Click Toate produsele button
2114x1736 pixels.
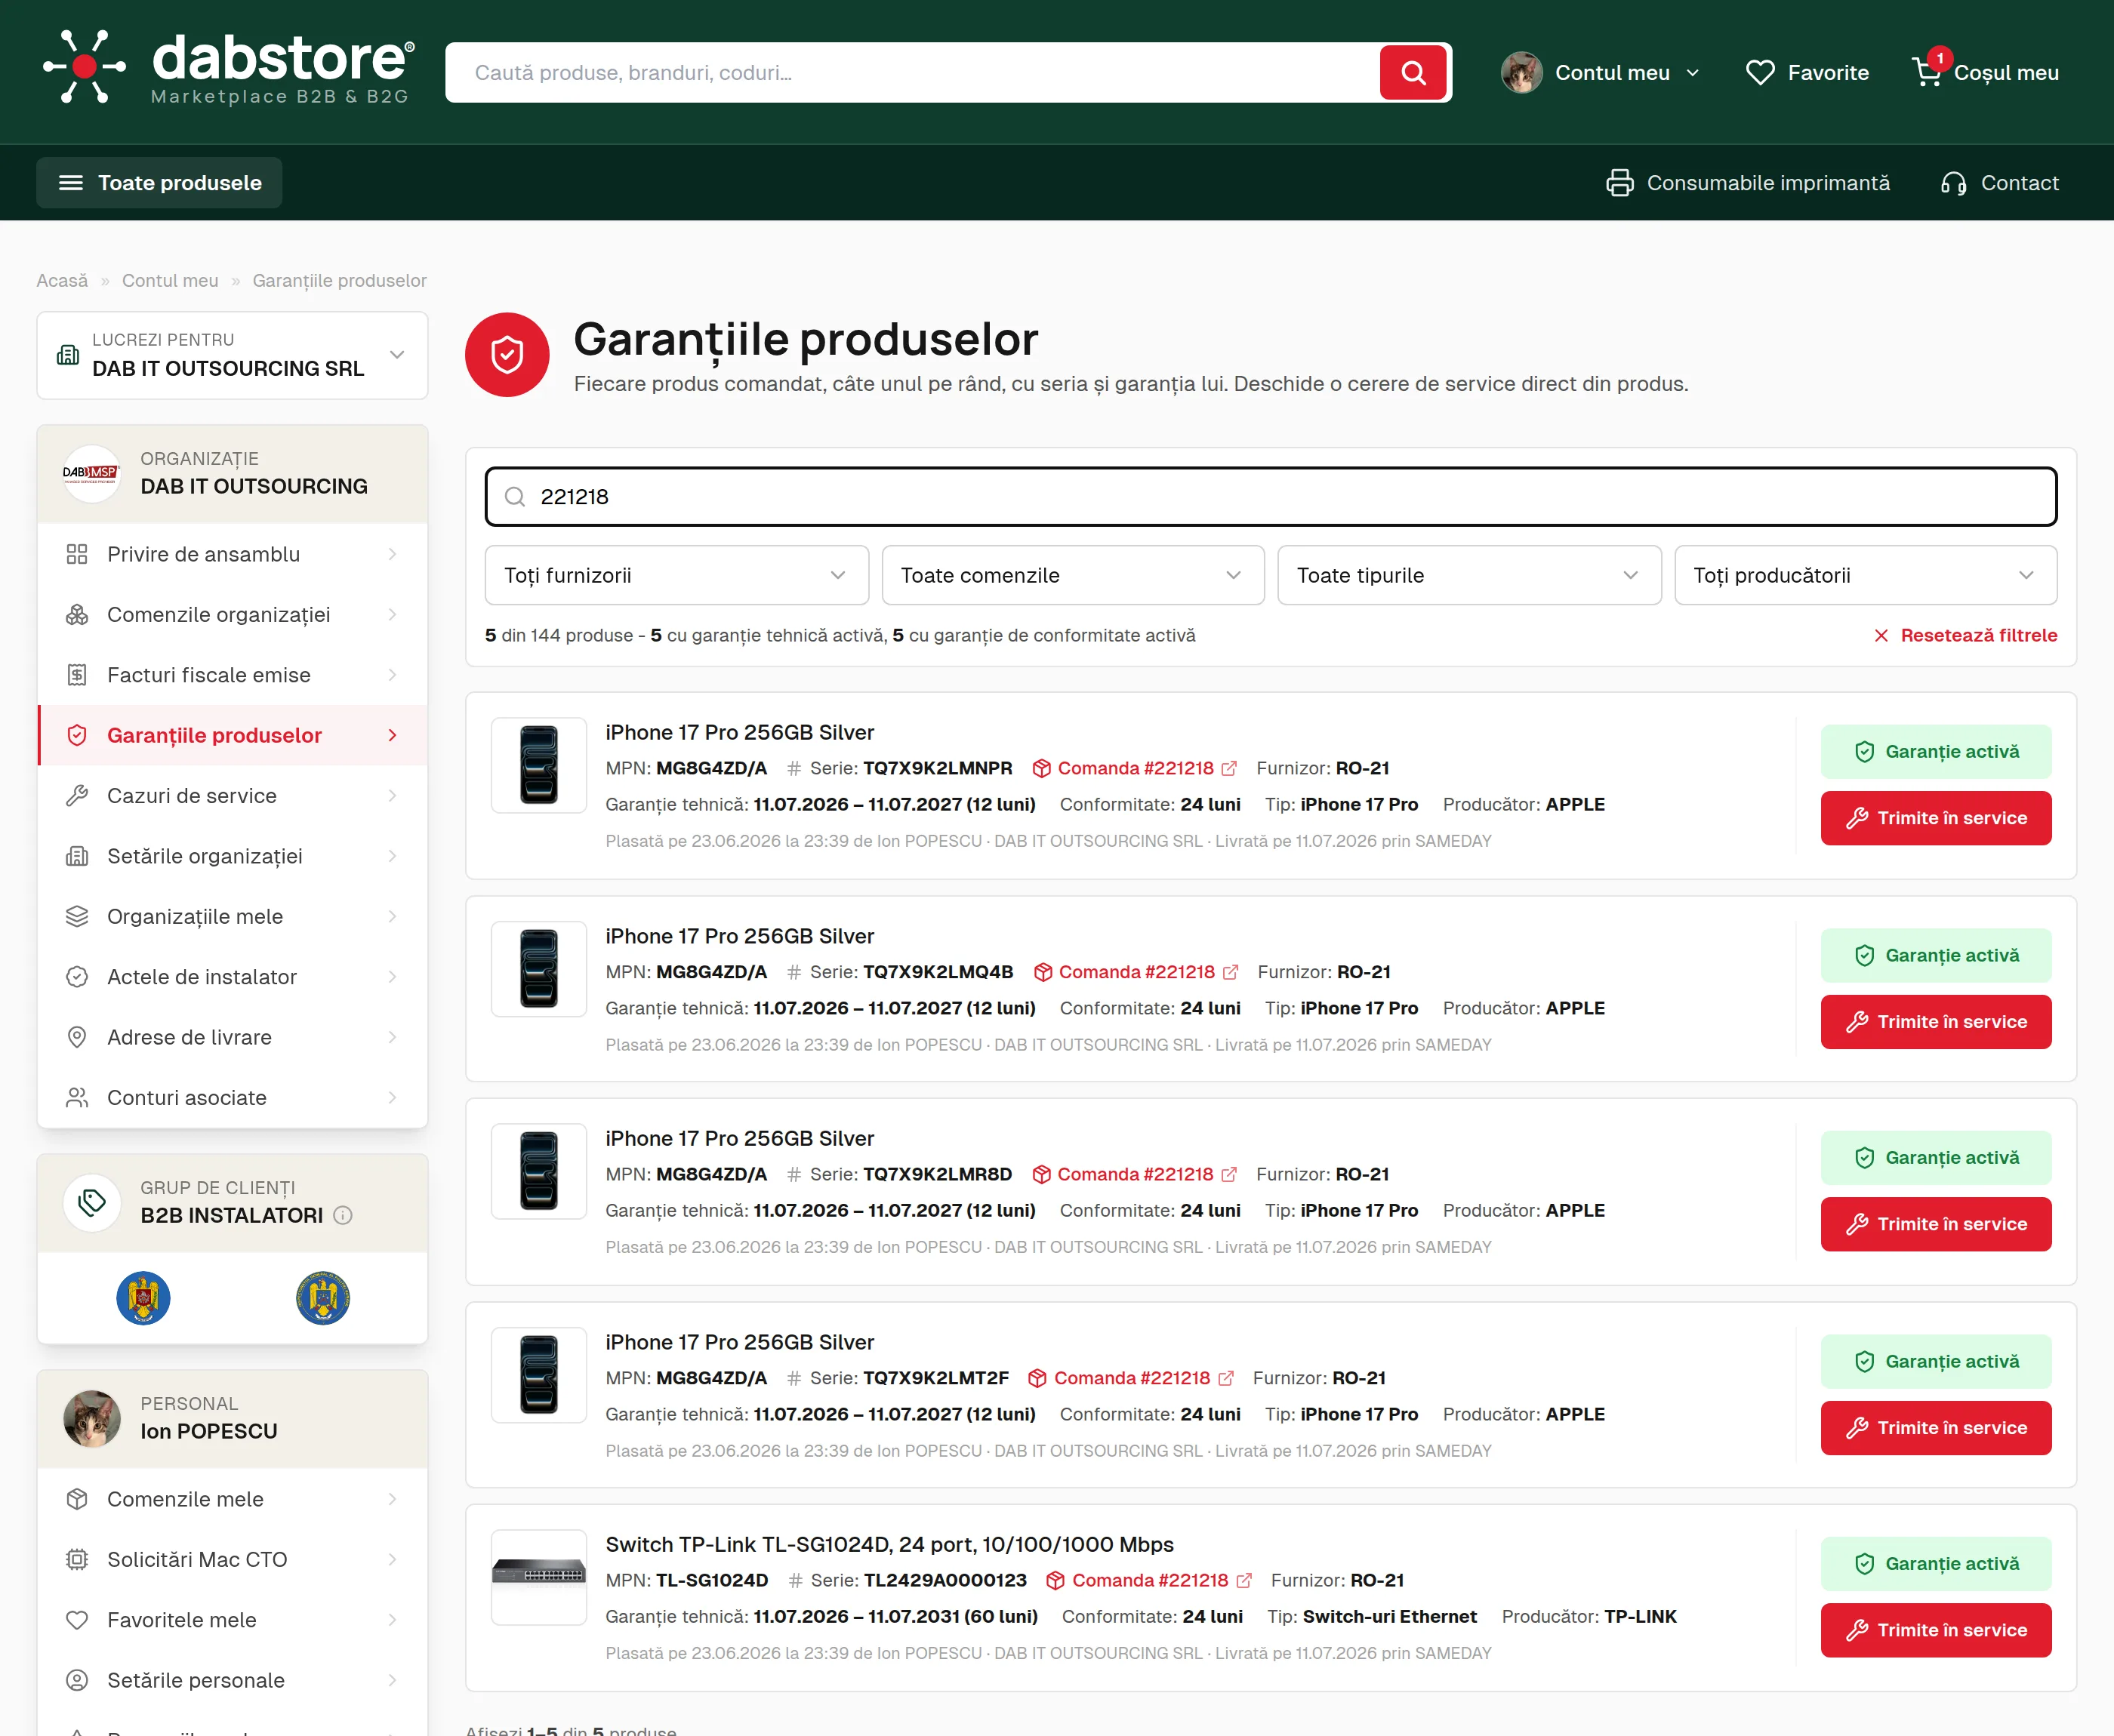(159, 183)
